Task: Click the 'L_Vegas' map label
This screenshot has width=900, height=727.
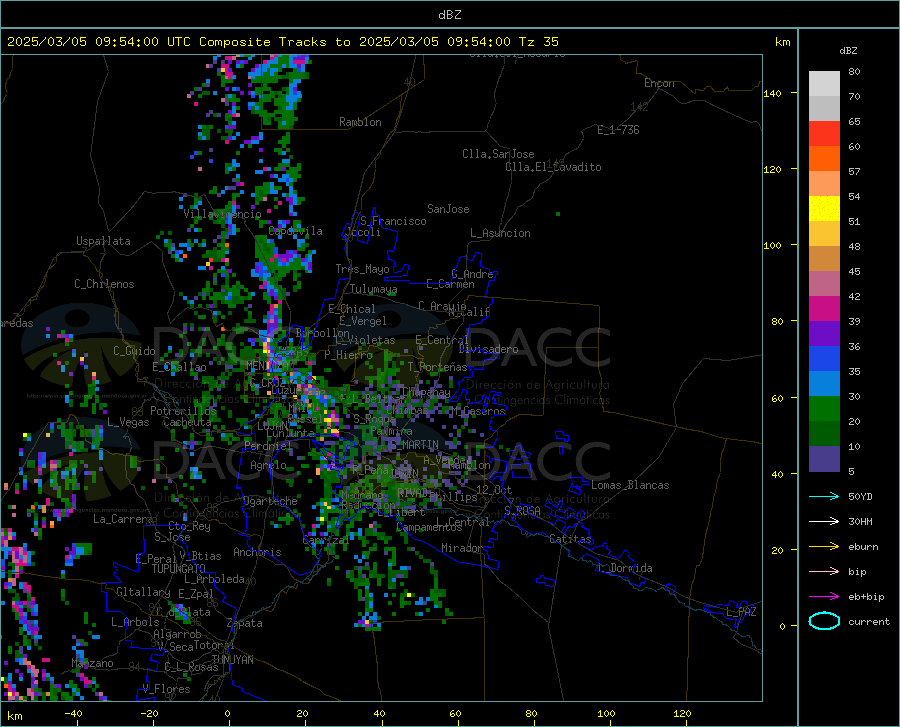Action: [x=128, y=422]
